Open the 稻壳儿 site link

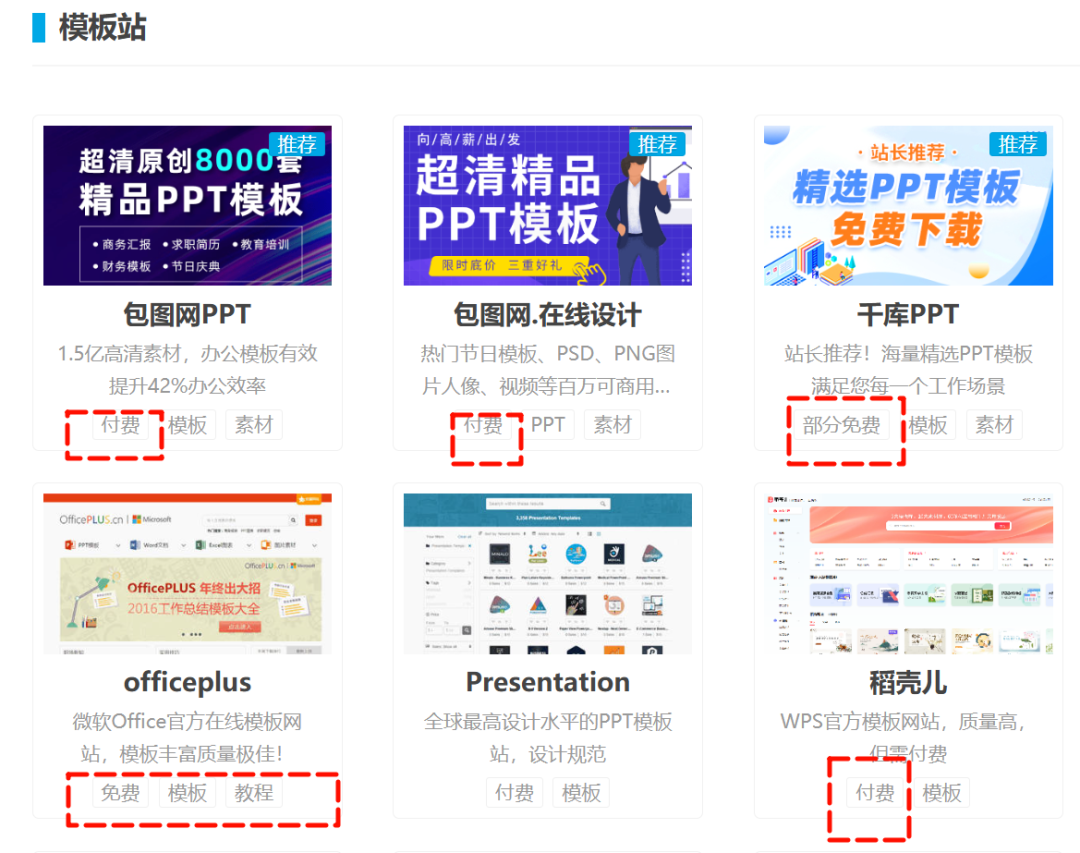(x=908, y=682)
